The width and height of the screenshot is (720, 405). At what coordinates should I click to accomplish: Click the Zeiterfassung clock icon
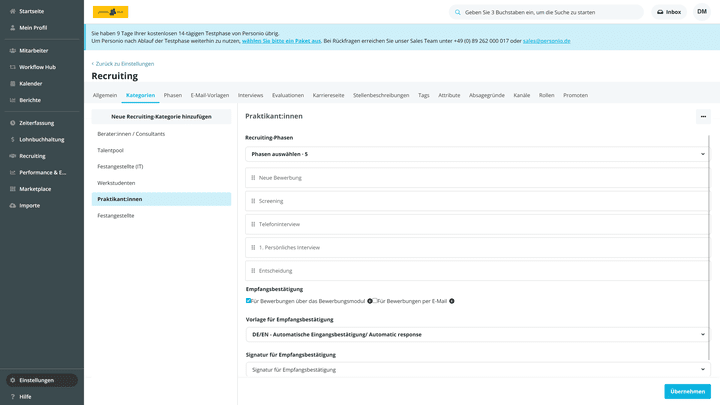click(x=12, y=123)
